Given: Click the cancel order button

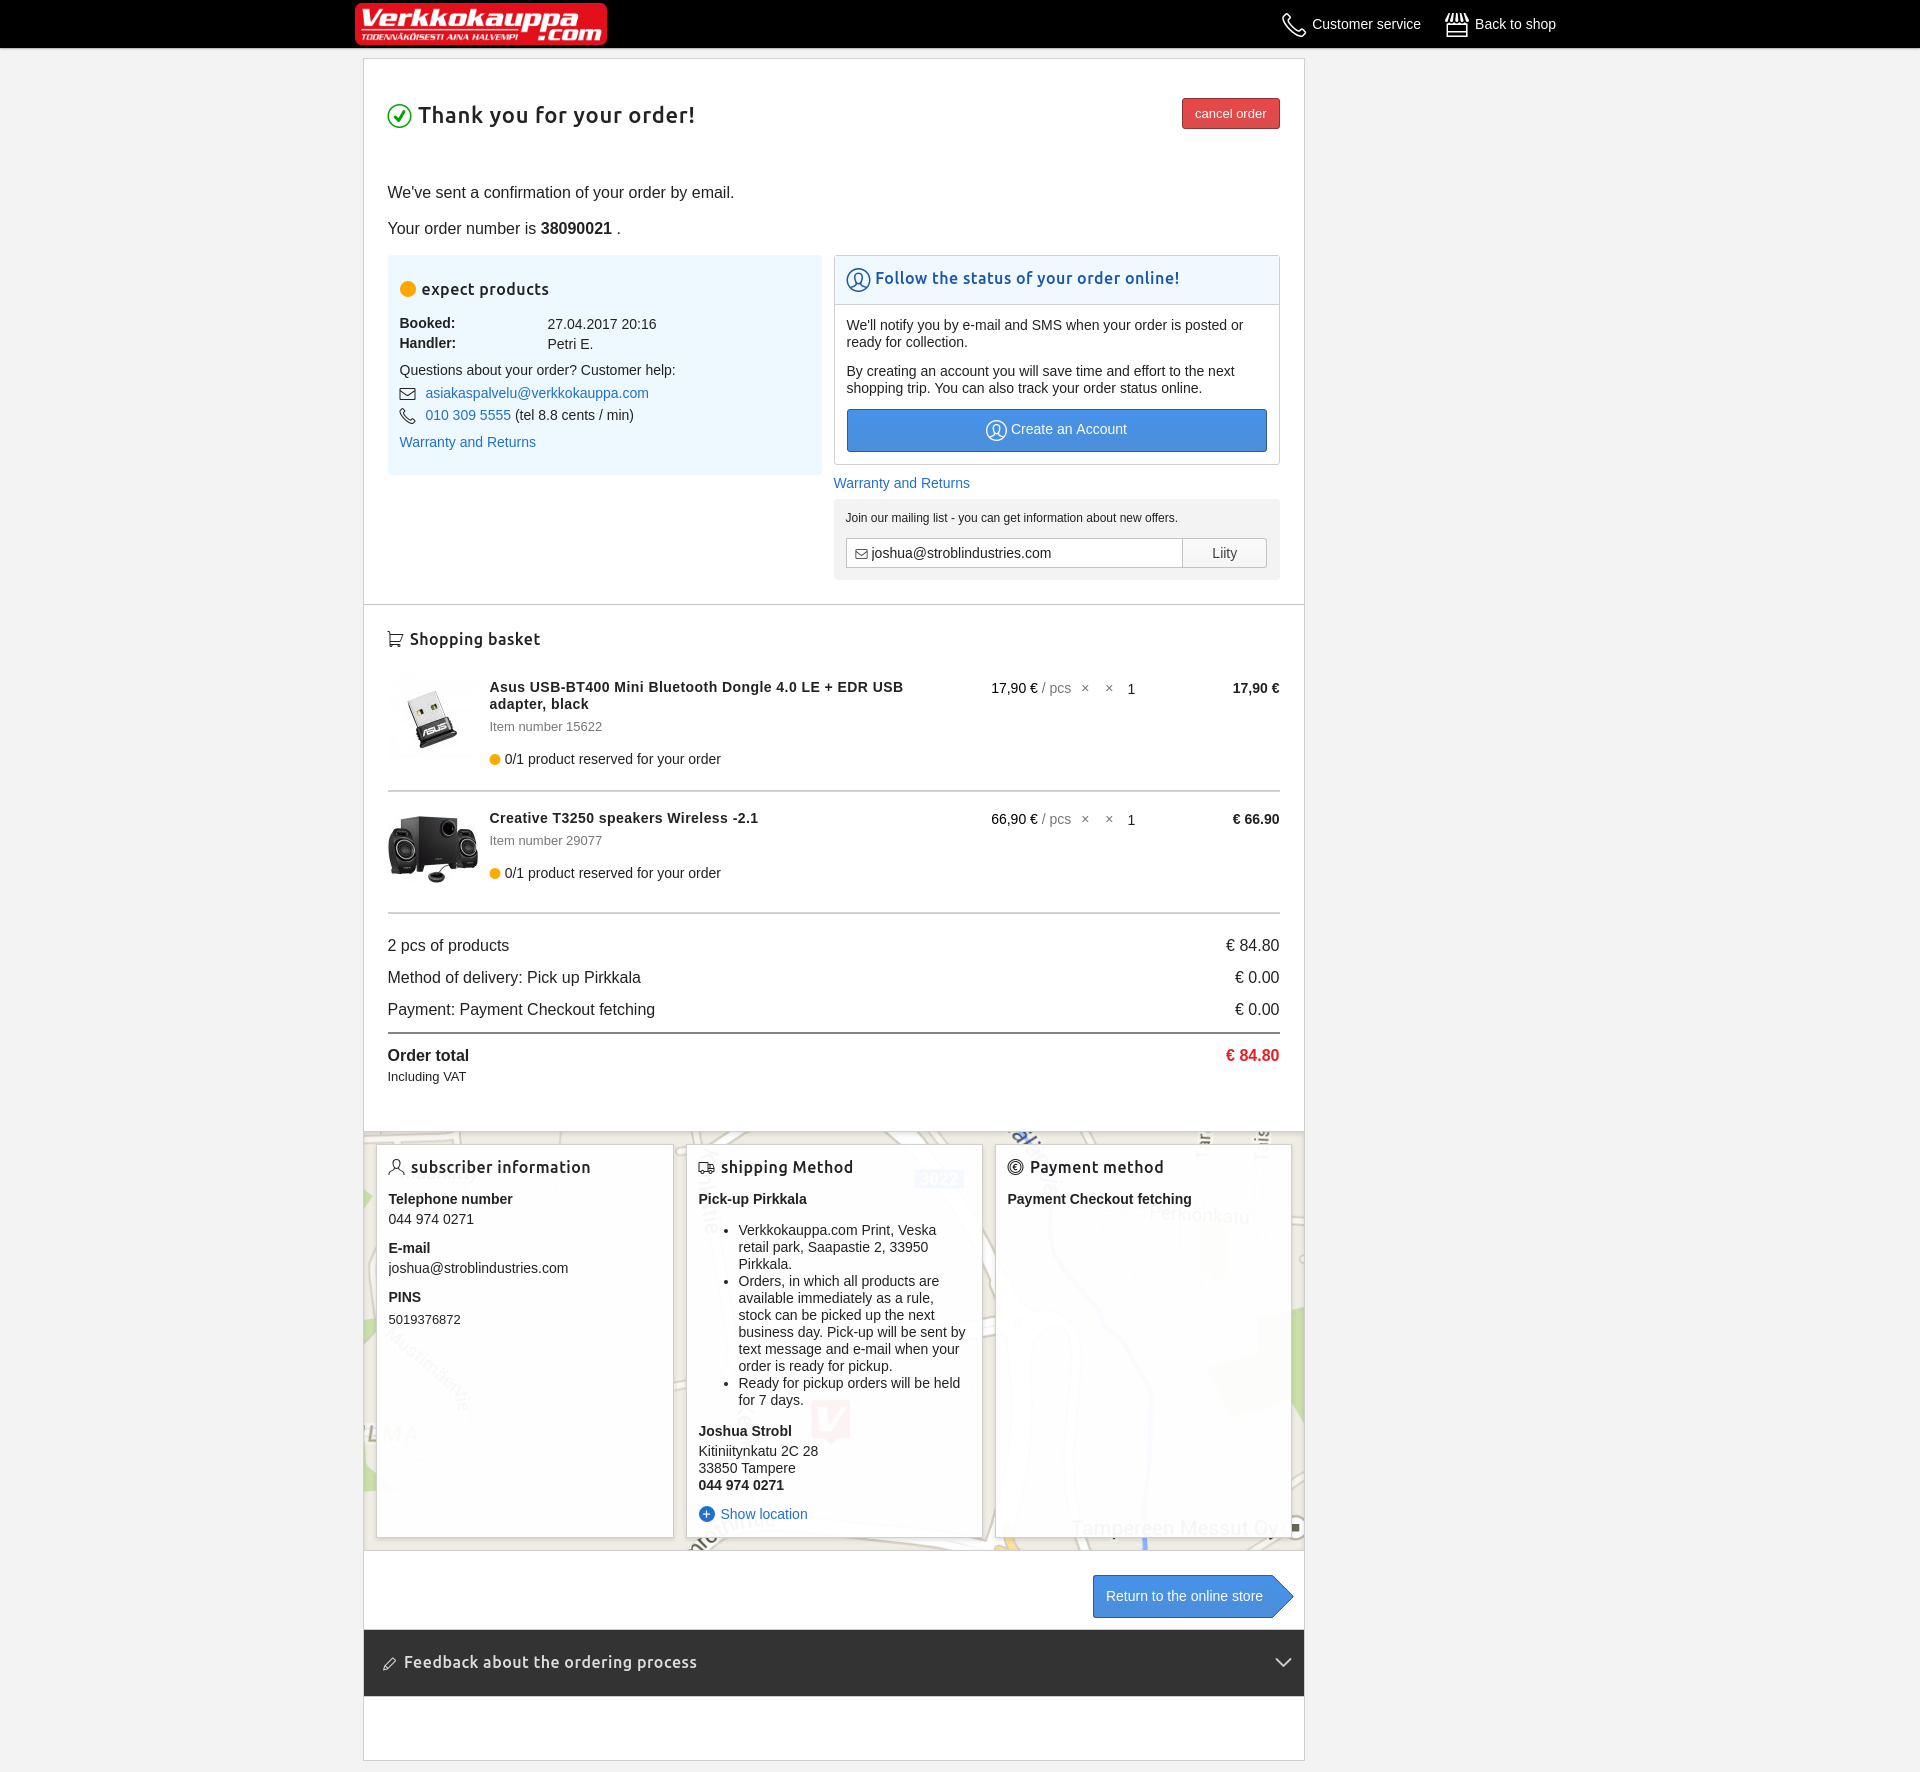Looking at the screenshot, I should (x=1230, y=114).
